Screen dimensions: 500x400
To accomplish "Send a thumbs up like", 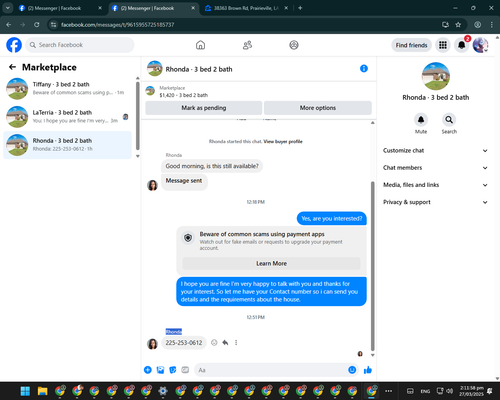I will (368, 370).
